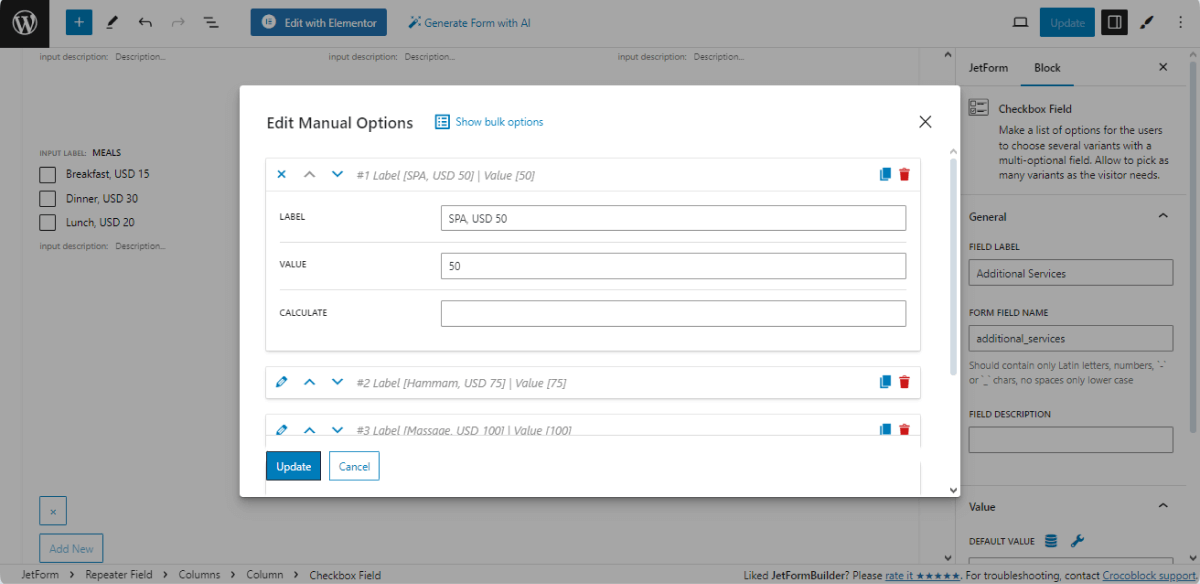Screen dimensions: 1200x584
Task: Expand the Value section in sidebar
Action: (x=1163, y=507)
